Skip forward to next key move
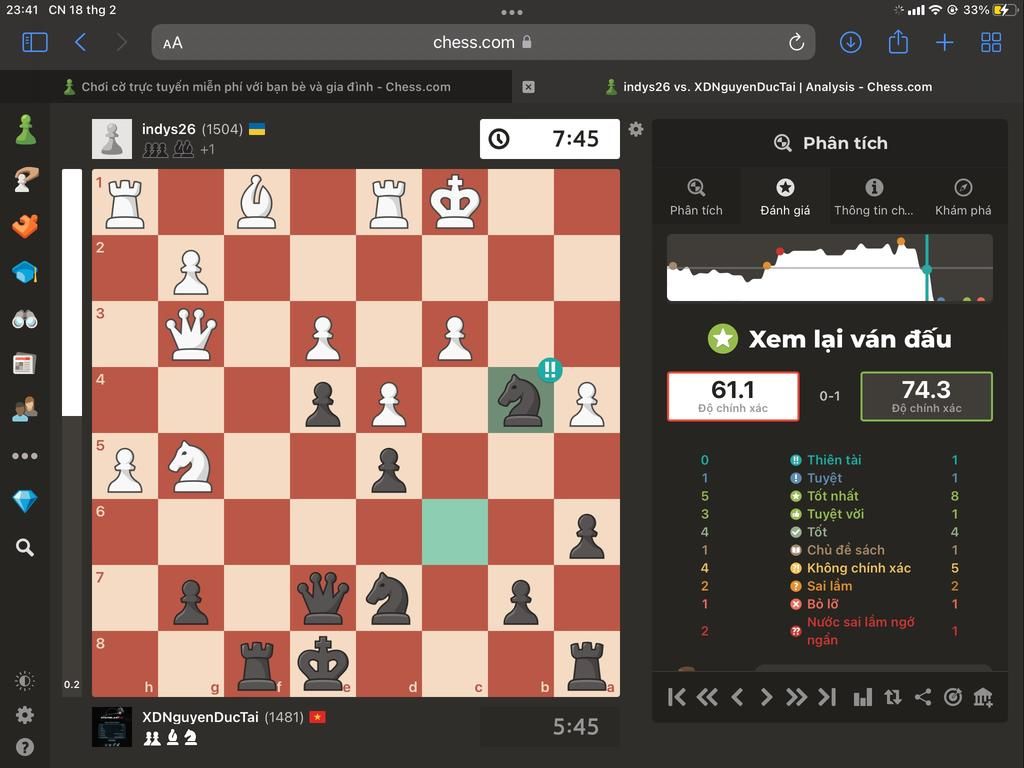 point(796,697)
